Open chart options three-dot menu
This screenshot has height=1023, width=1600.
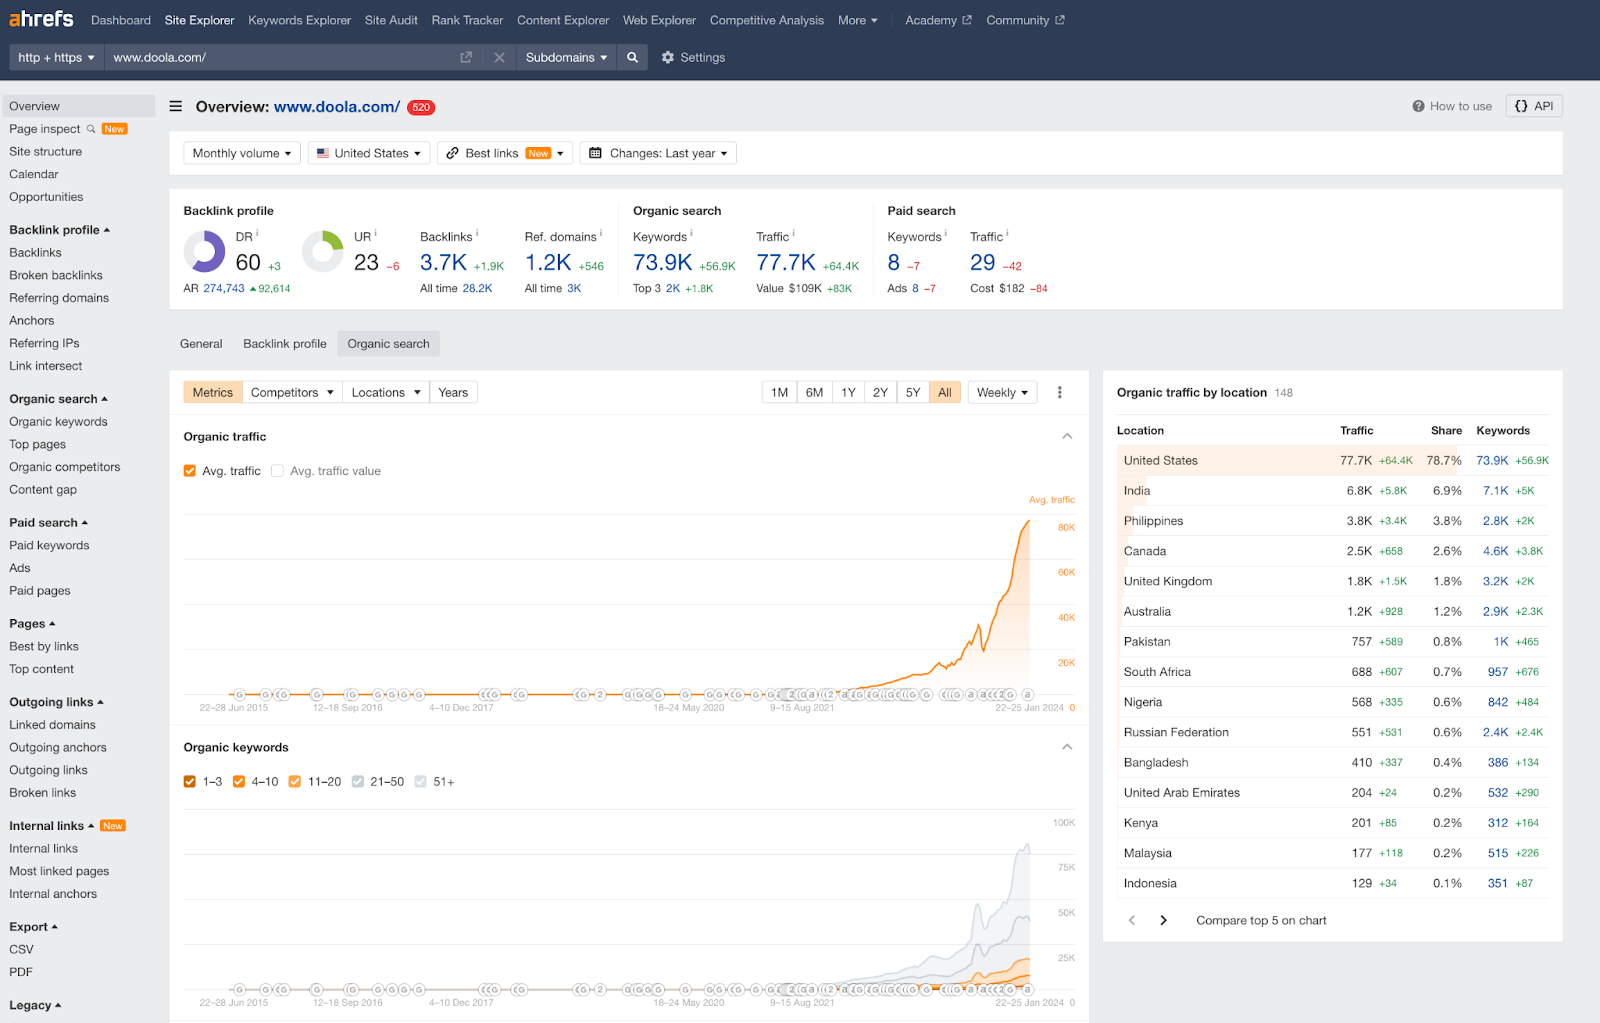pos(1060,392)
